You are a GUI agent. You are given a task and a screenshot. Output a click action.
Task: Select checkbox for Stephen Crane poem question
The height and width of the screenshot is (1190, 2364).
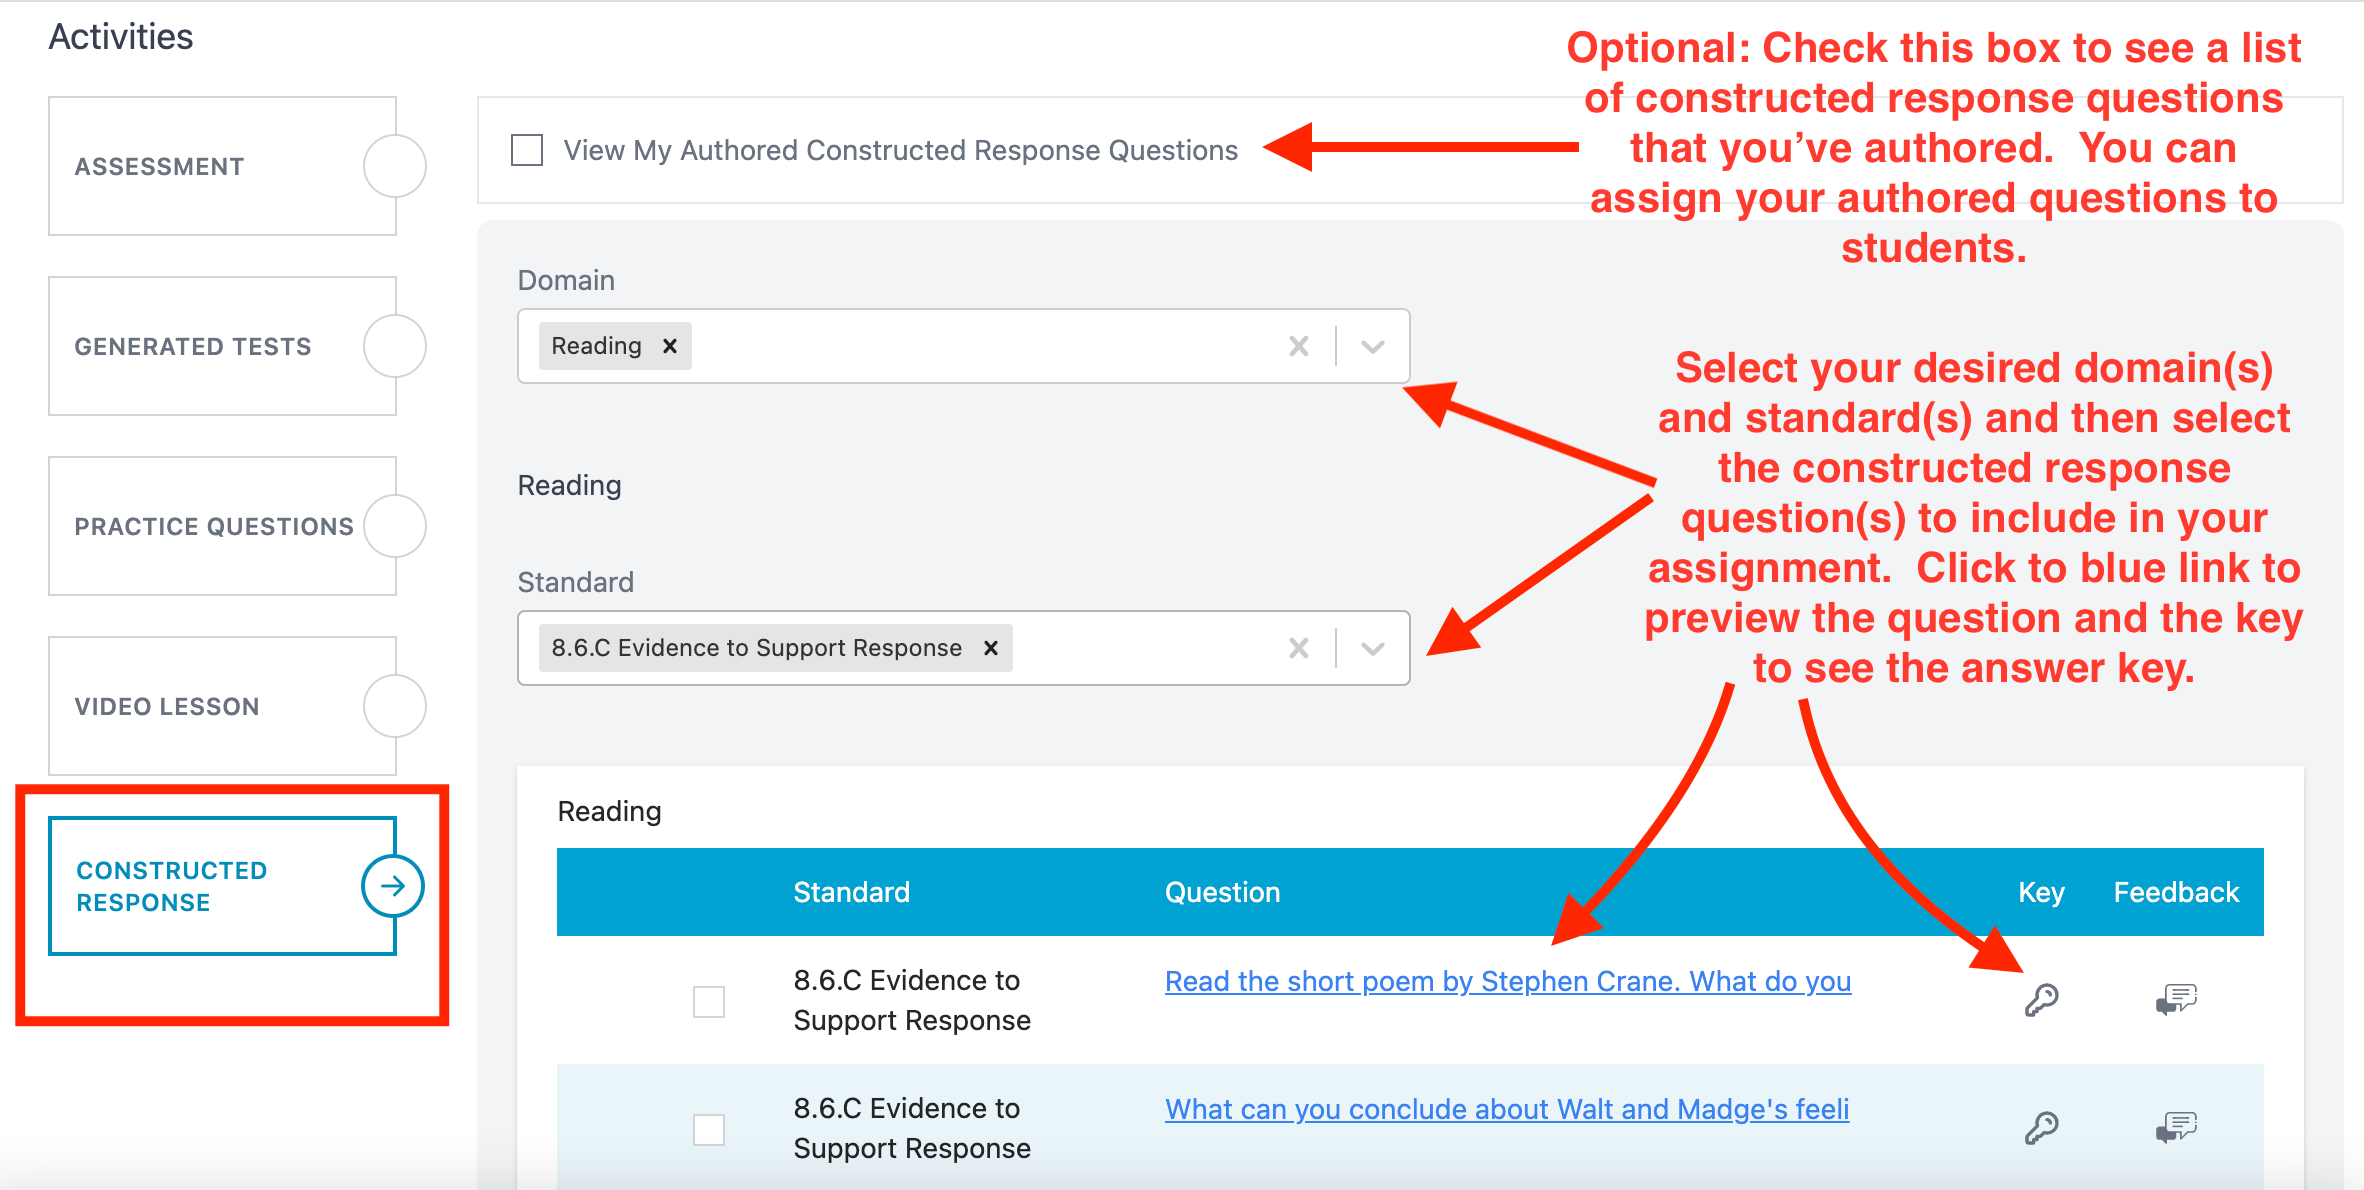pyautogui.click(x=709, y=1001)
